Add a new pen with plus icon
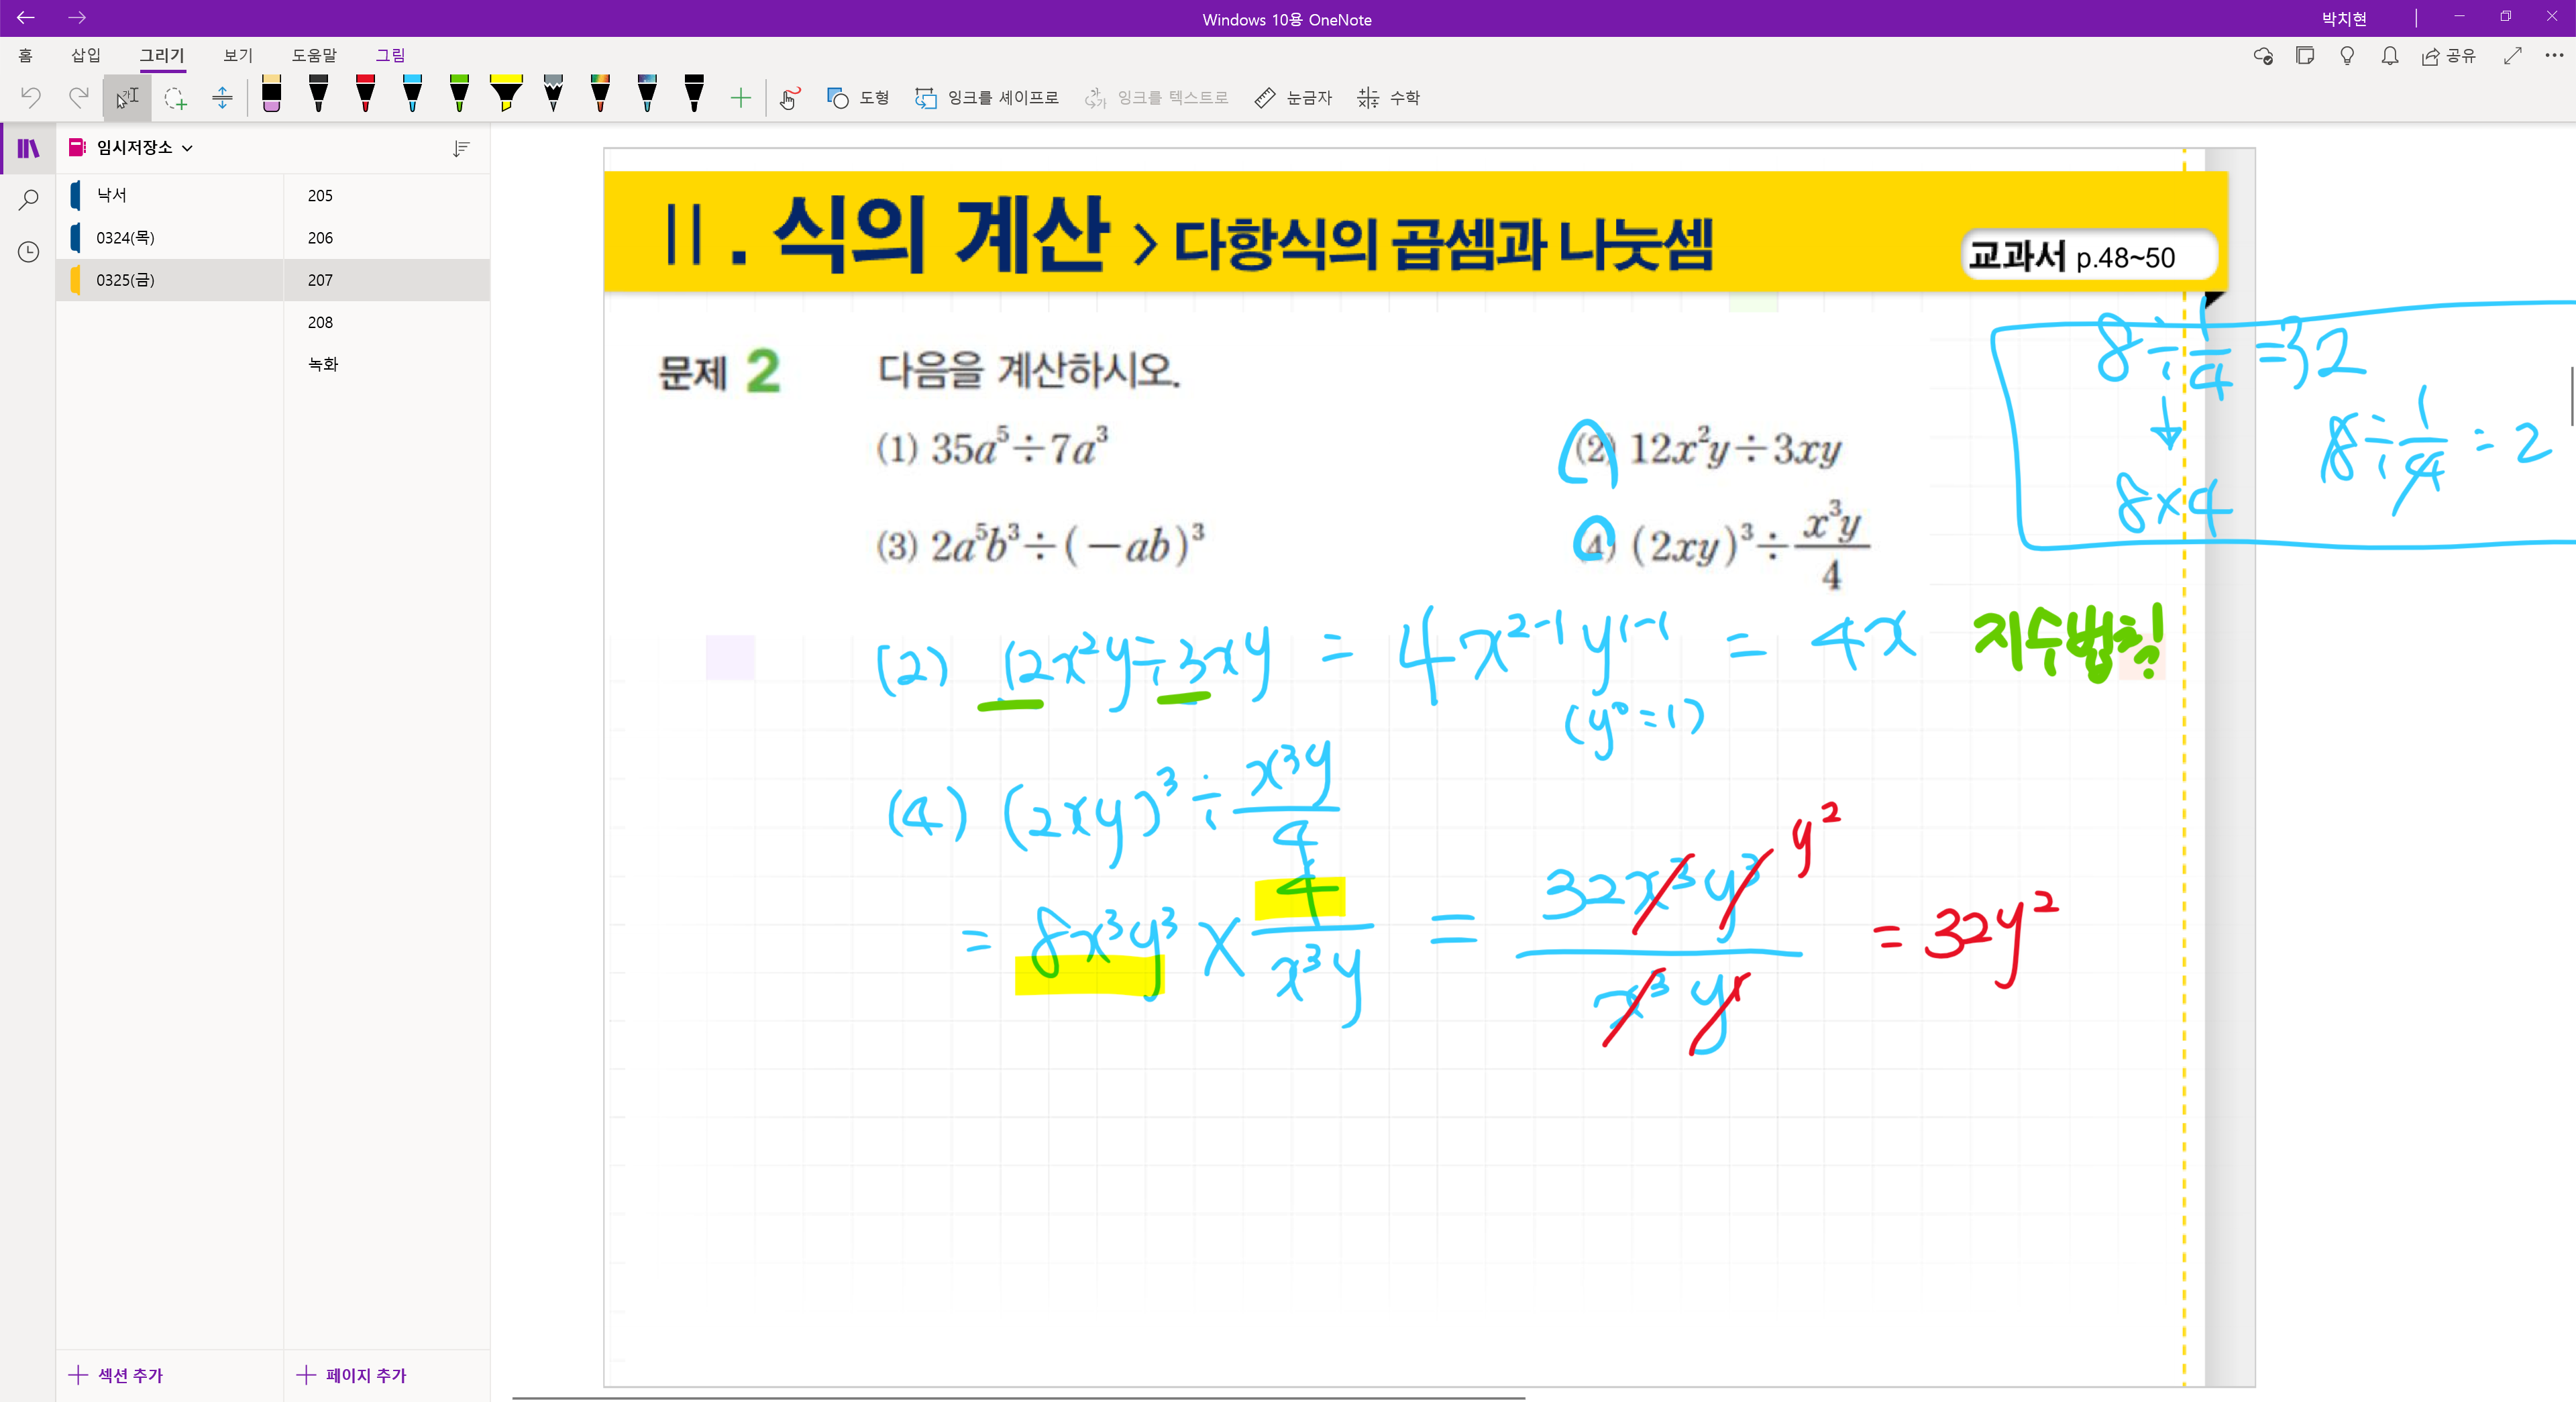The width and height of the screenshot is (2576, 1402). [x=740, y=97]
